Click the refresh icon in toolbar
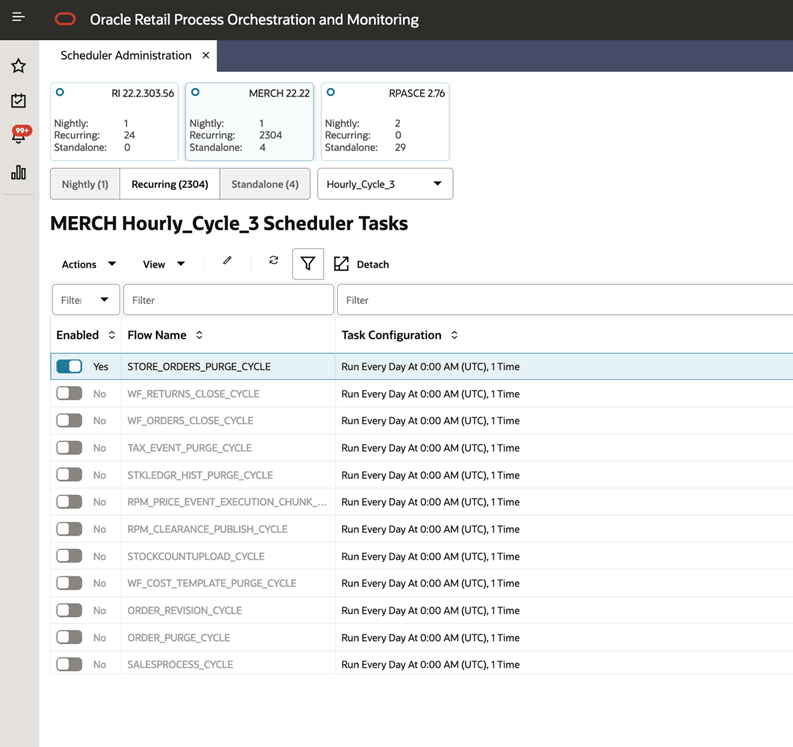Viewport: 793px width, 747px height. tap(274, 260)
